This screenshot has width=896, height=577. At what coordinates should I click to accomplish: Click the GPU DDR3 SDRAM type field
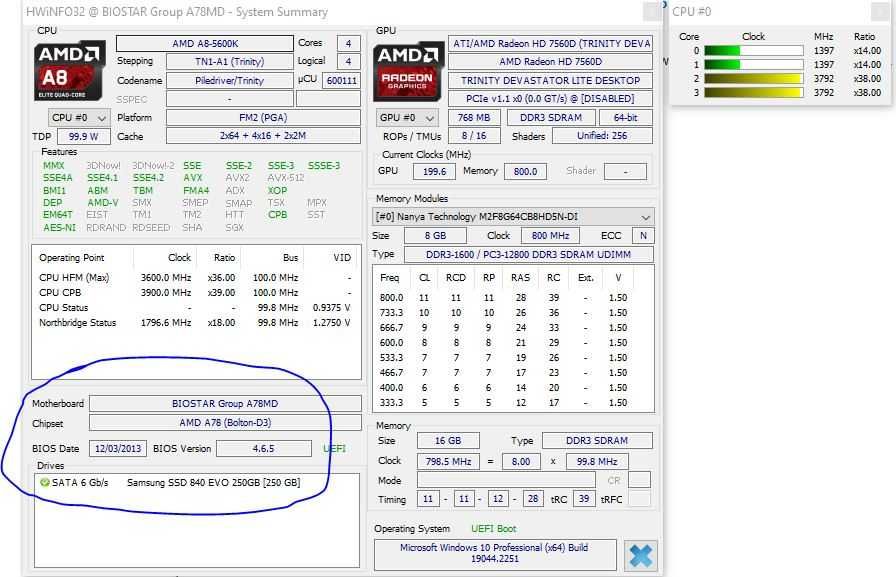551,118
